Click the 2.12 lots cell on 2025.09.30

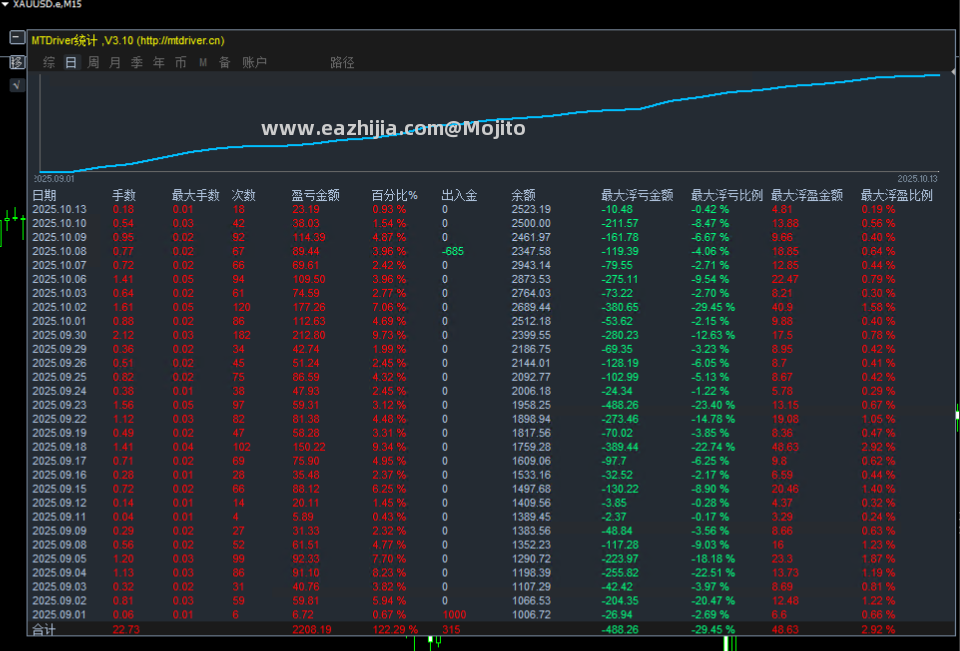[123, 335]
